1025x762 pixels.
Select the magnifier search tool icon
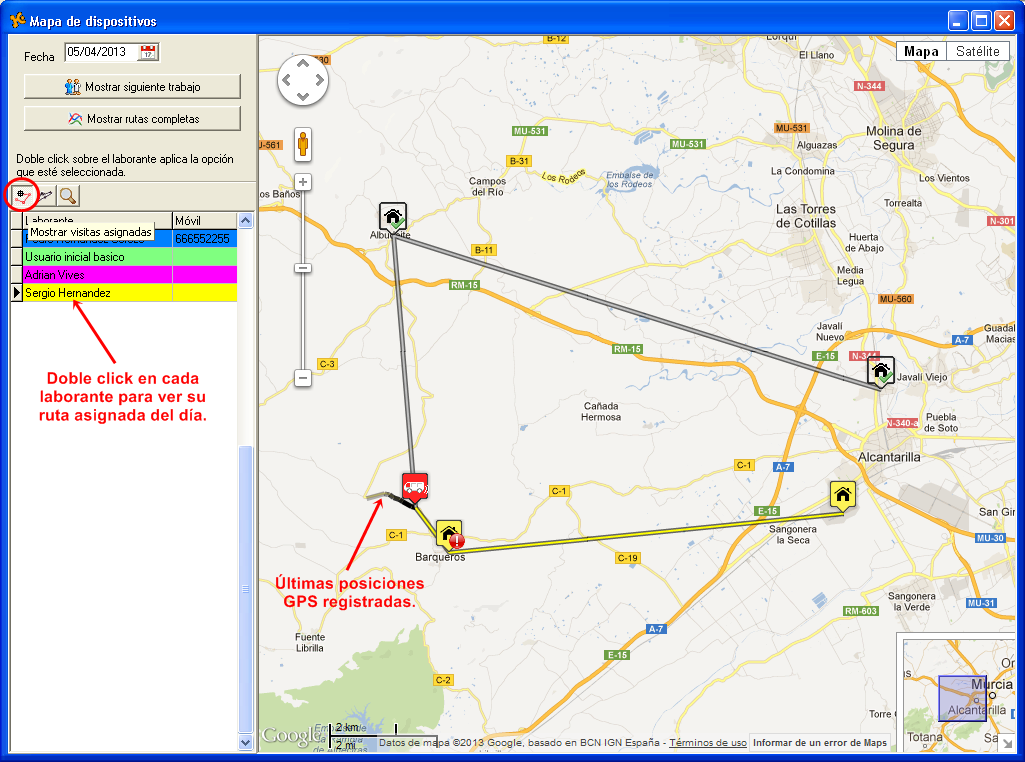67,195
